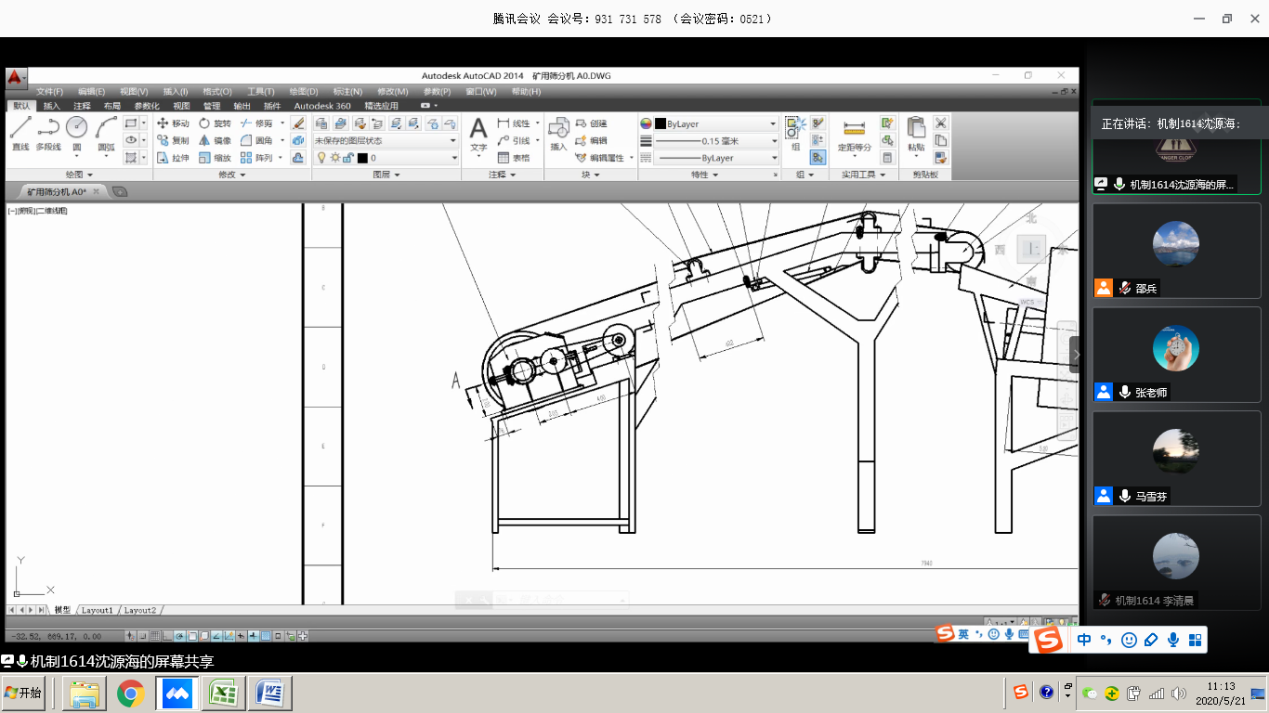This screenshot has width=1269, height=713.
Task: Toggle layer on/off lightbulb icon
Action: pos(321,158)
